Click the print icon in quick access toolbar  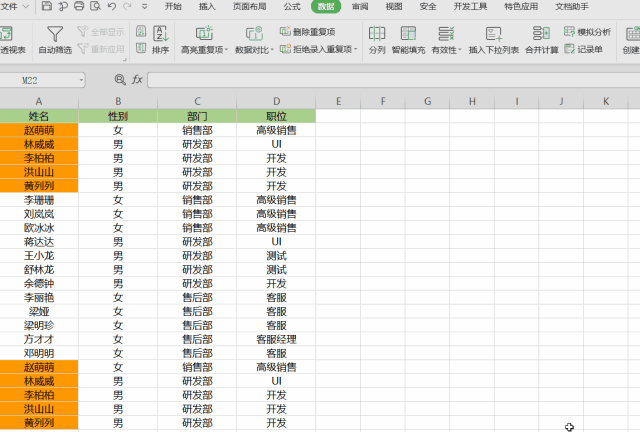pos(79,6)
